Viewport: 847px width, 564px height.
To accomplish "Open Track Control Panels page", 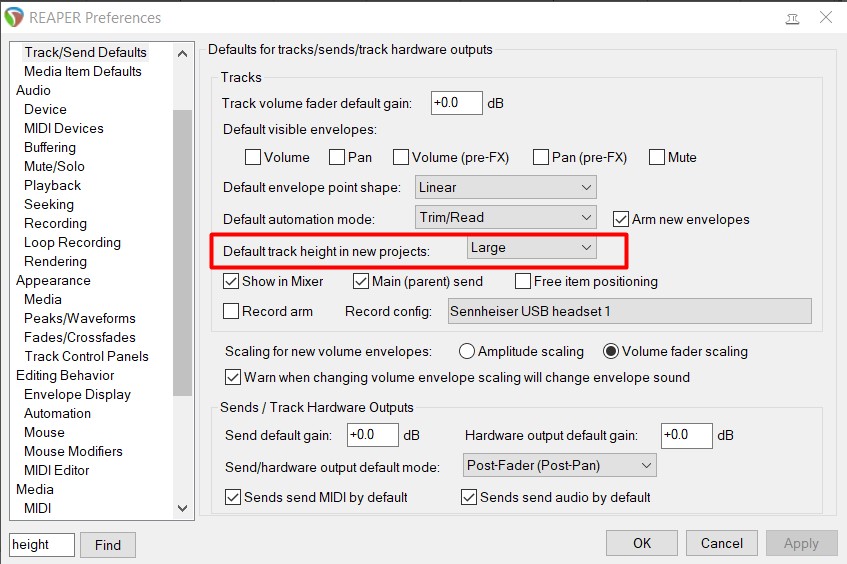I will (x=86, y=356).
